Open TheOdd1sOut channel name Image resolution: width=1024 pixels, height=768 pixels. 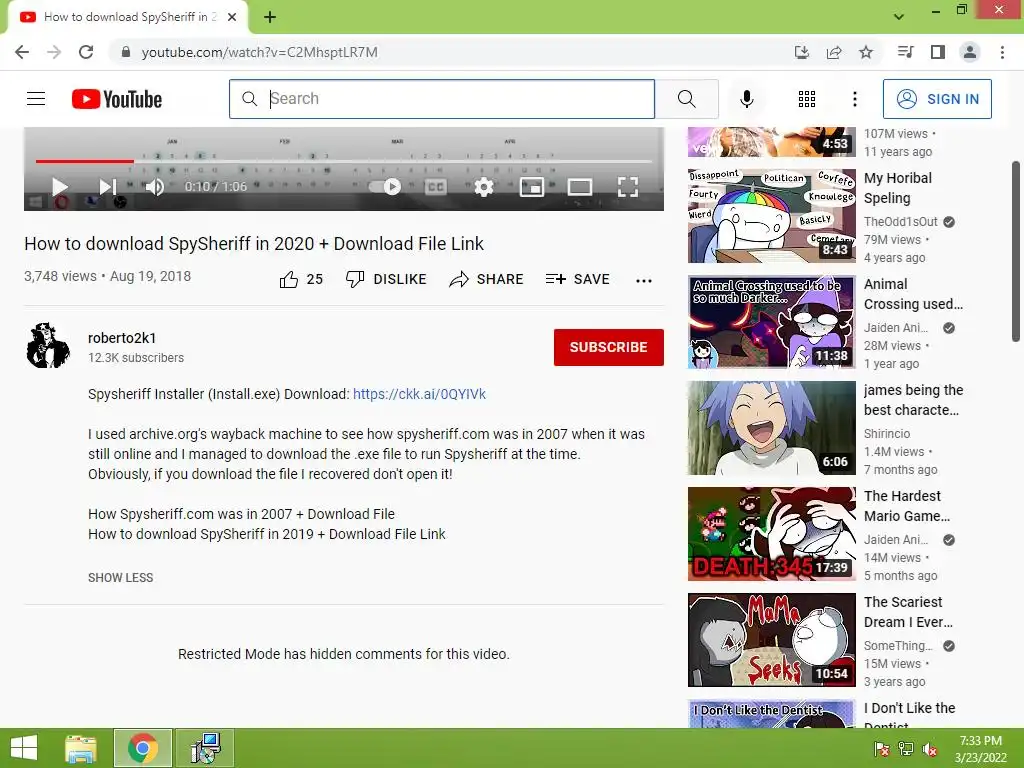coord(901,222)
